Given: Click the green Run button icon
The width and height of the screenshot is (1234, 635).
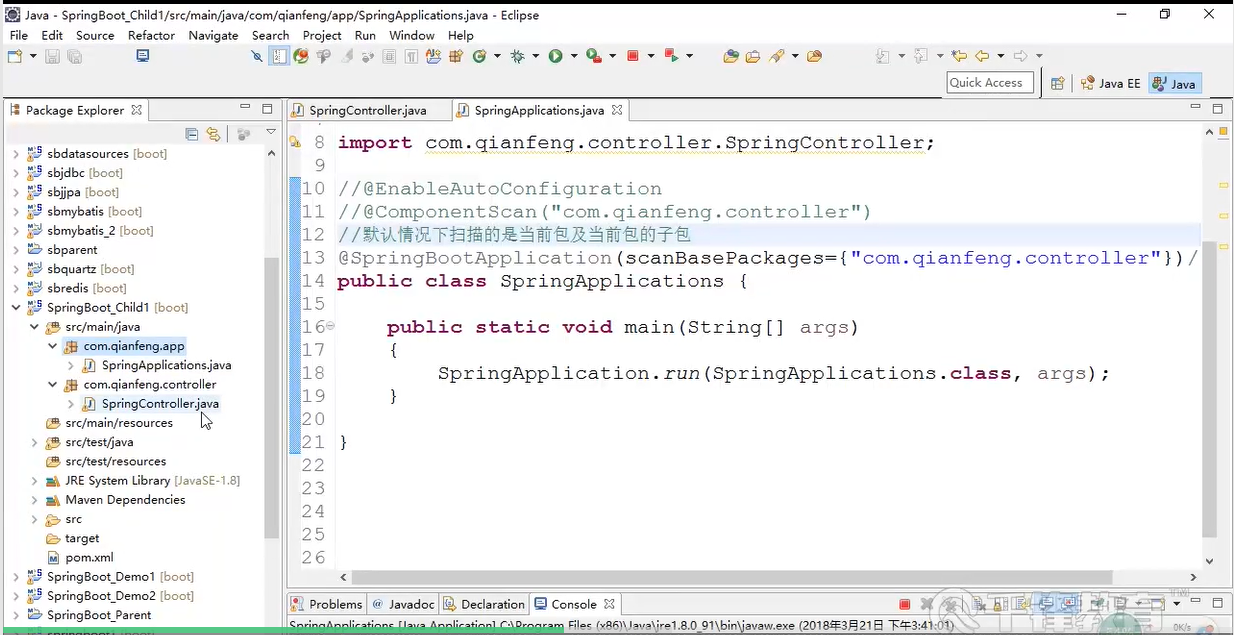Looking at the screenshot, I should click(x=555, y=57).
